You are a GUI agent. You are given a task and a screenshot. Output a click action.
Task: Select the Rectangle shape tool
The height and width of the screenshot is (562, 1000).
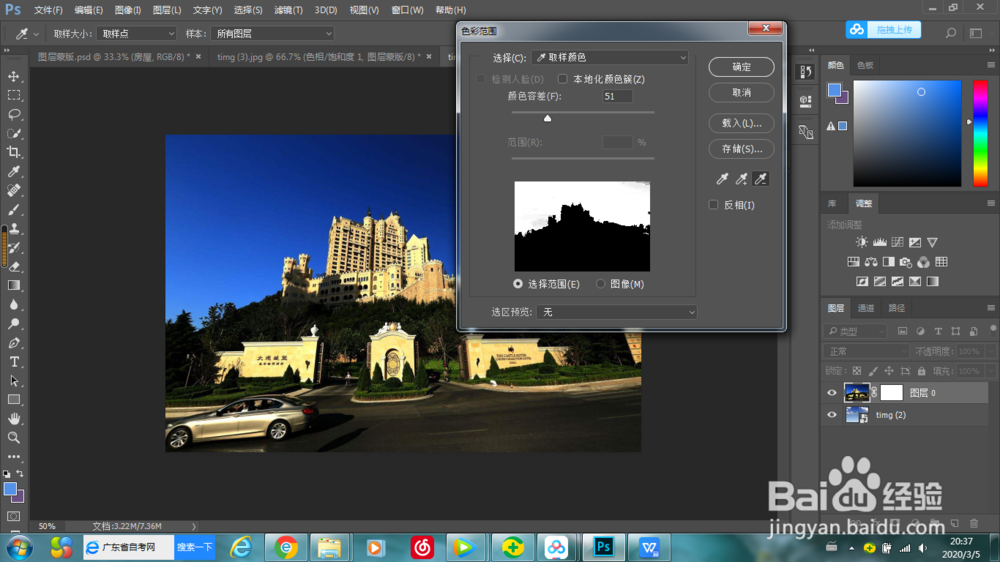tap(13, 400)
